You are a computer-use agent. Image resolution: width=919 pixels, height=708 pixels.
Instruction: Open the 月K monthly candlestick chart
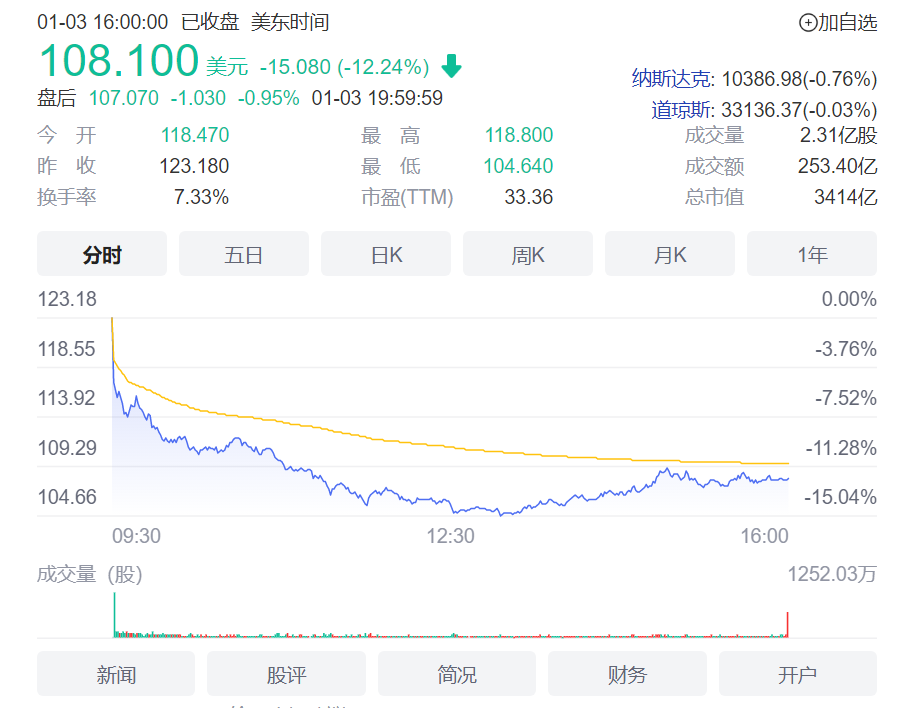[x=669, y=254]
